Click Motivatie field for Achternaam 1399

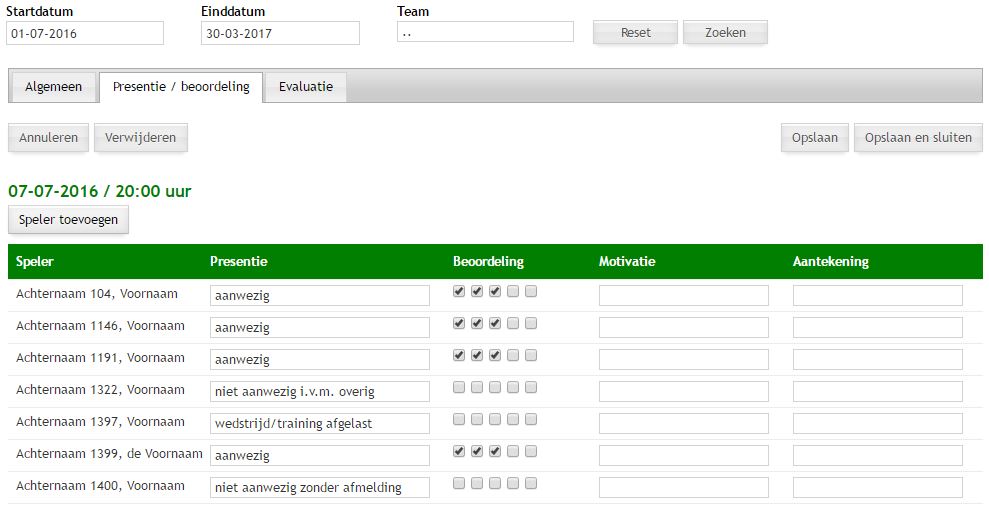684,455
